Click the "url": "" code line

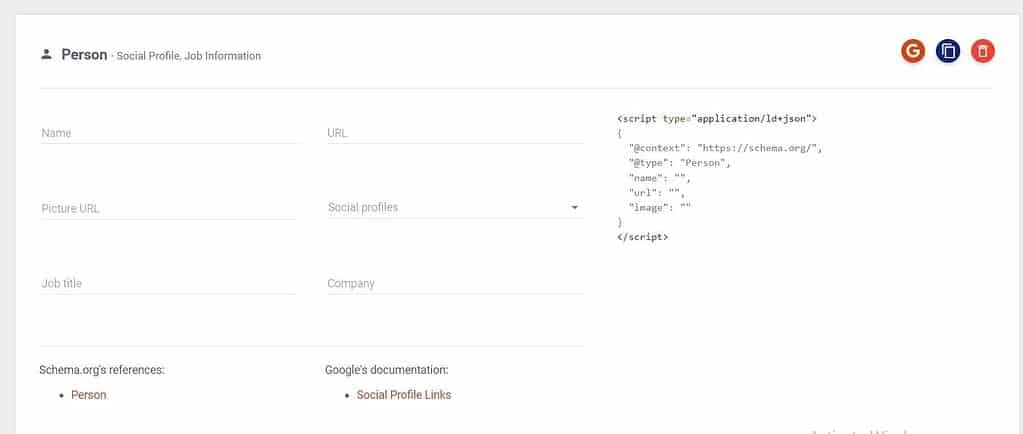click(656, 193)
